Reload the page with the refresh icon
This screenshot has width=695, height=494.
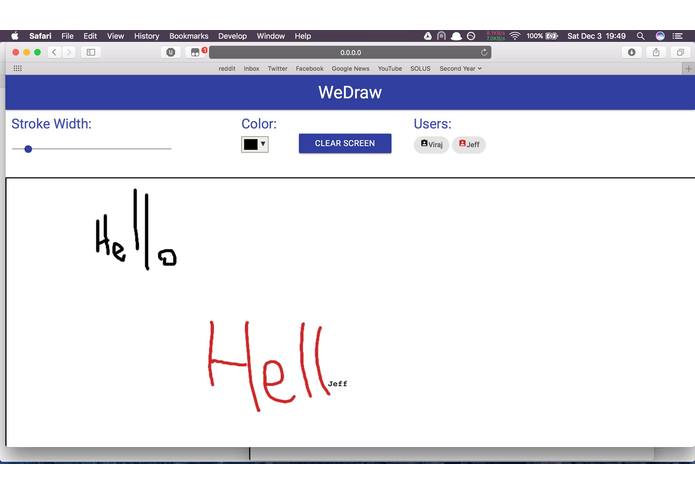pos(484,52)
